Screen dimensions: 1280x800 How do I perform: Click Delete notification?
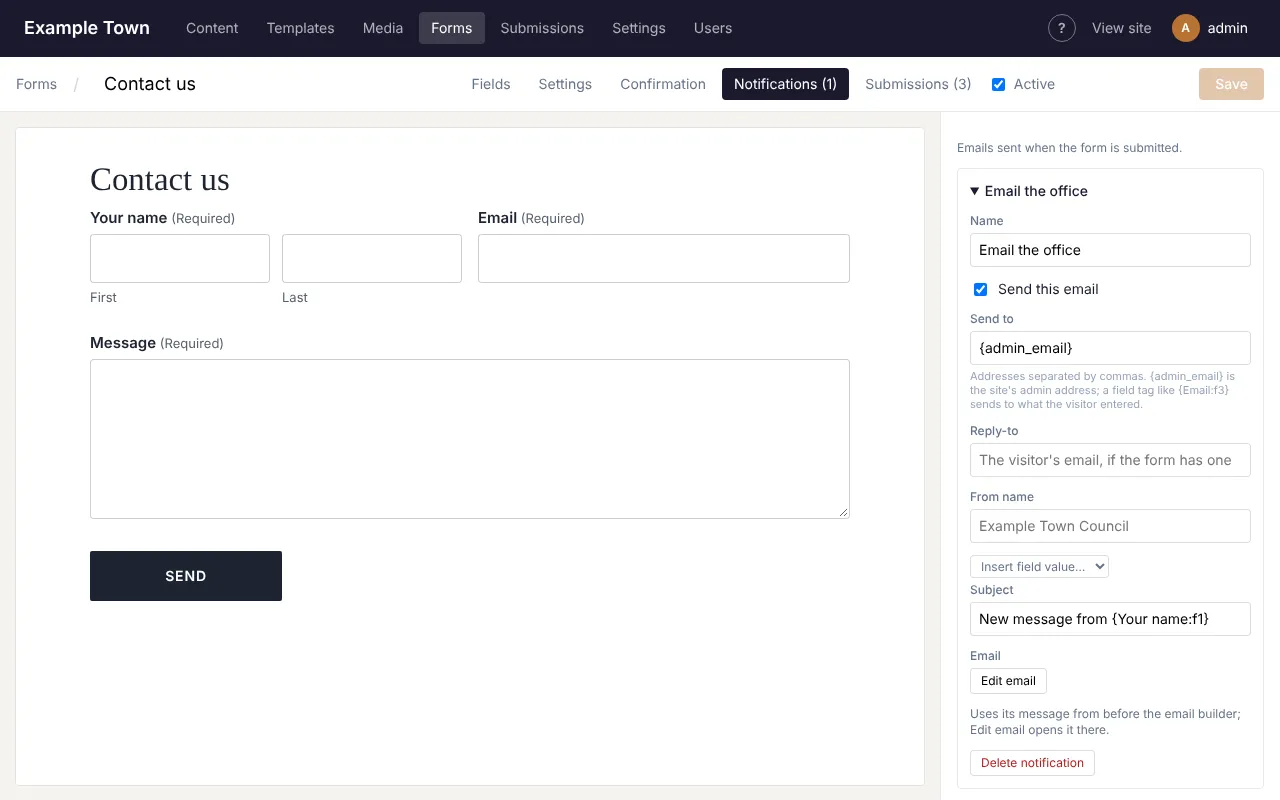pos(1032,763)
